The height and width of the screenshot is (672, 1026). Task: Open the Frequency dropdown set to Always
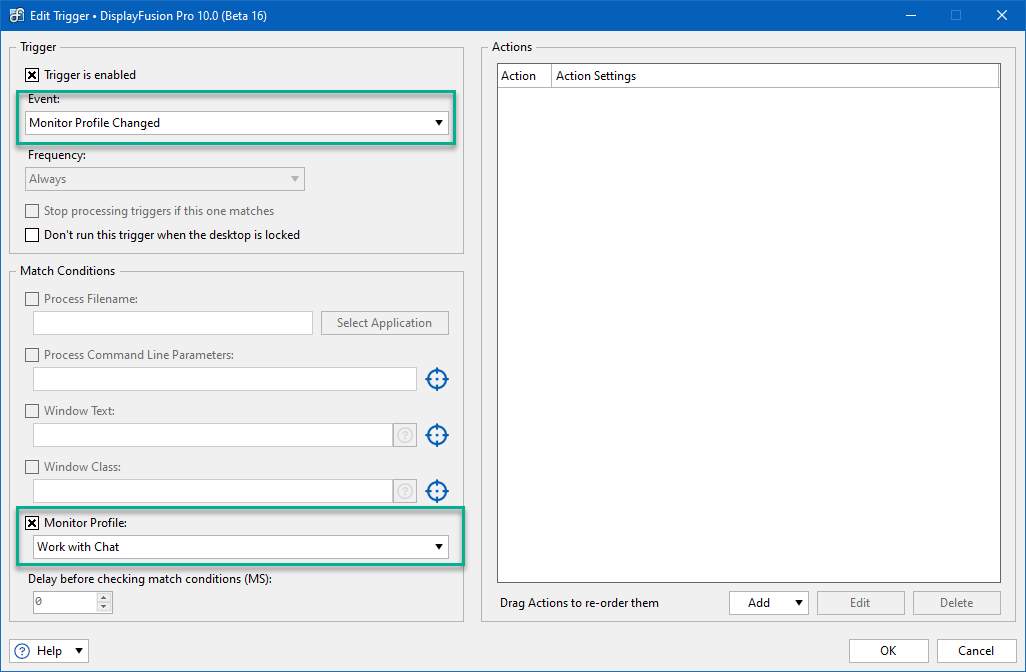point(165,179)
